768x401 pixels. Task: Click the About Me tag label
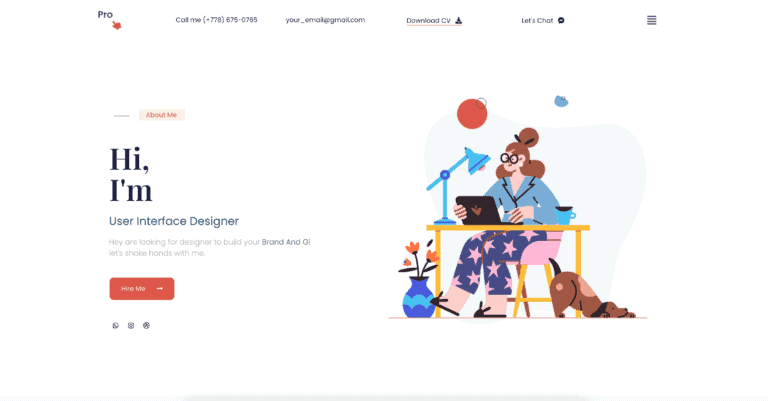162,115
